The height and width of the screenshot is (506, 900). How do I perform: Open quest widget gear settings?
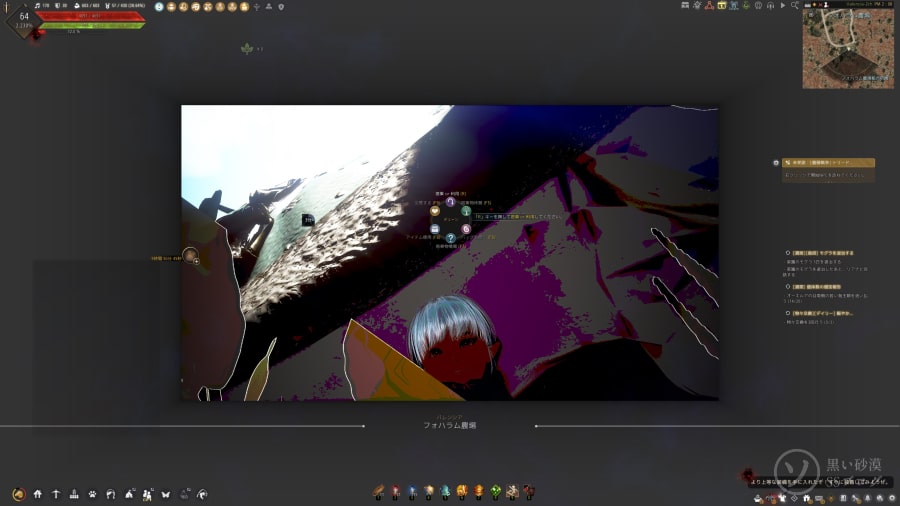coord(776,163)
